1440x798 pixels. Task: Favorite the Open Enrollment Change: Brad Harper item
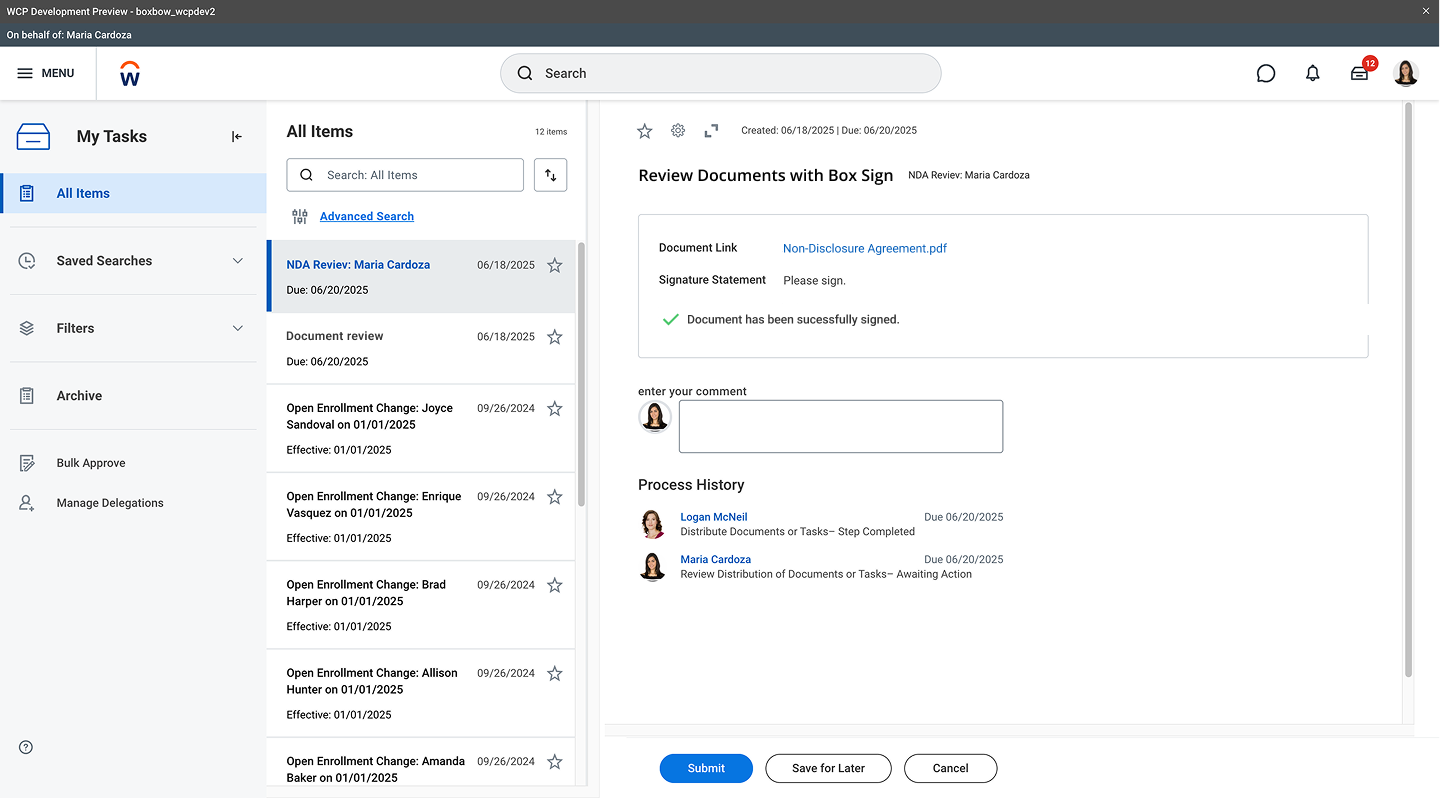tap(555, 585)
